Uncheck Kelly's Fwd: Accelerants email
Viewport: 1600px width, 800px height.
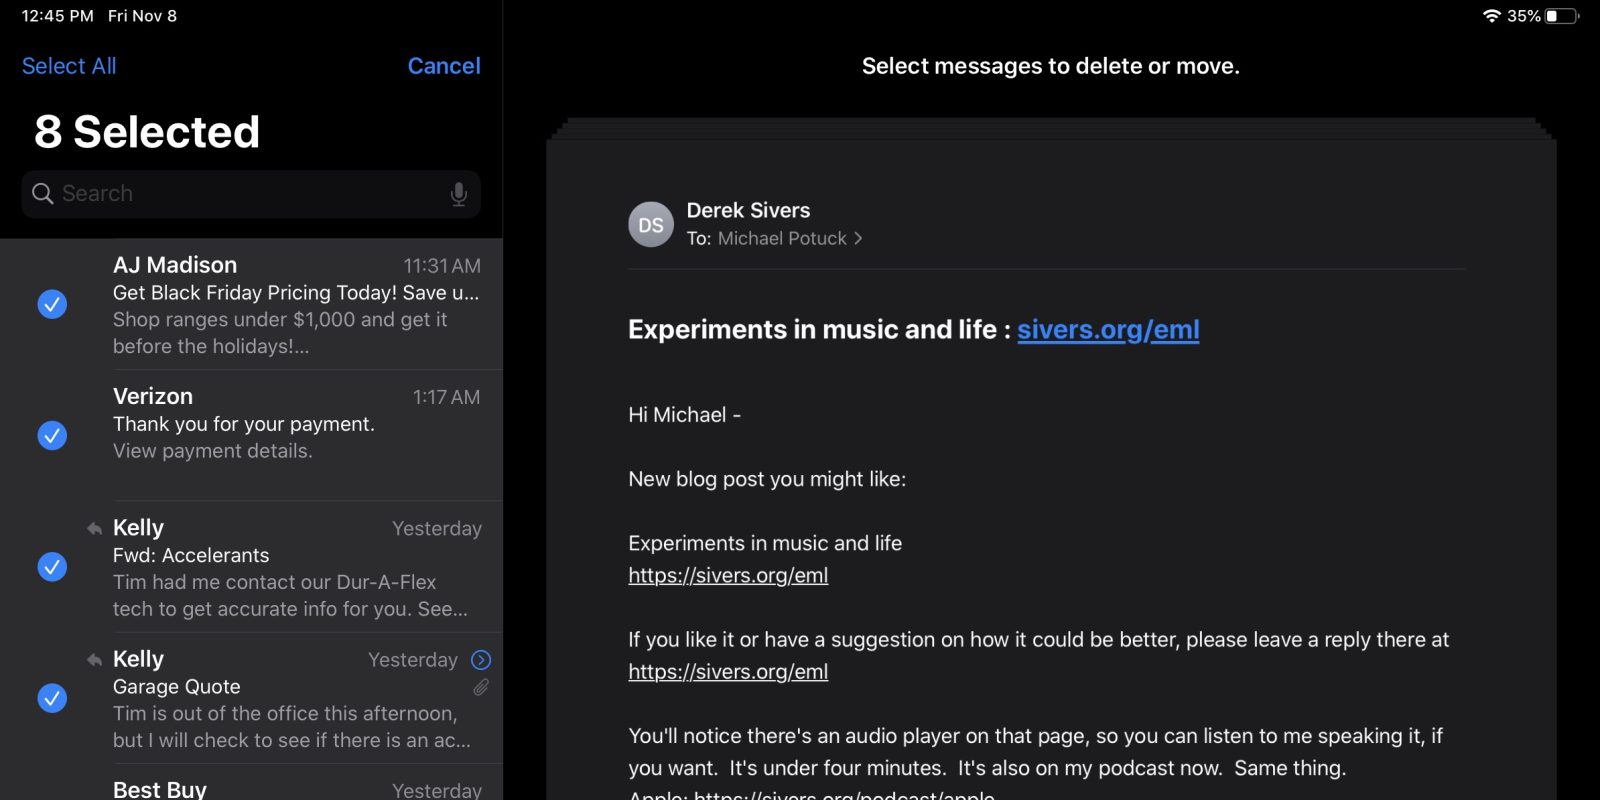click(x=52, y=567)
